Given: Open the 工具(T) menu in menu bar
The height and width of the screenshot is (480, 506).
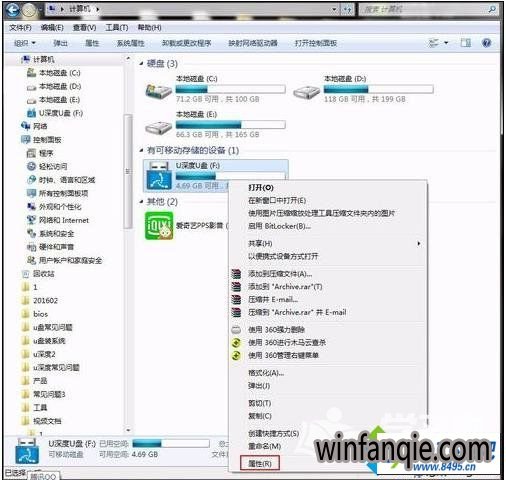Looking at the screenshot, I should pyautogui.click(x=117, y=28).
